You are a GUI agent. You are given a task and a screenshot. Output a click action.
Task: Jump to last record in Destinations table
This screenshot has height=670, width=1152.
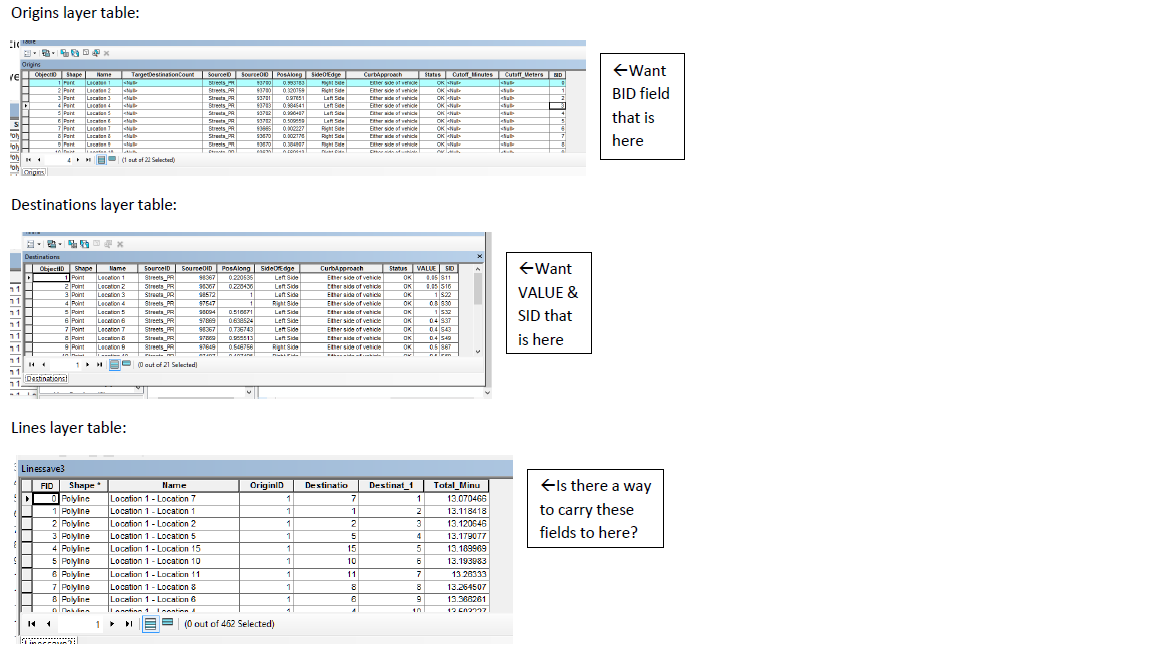click(100, 364)
